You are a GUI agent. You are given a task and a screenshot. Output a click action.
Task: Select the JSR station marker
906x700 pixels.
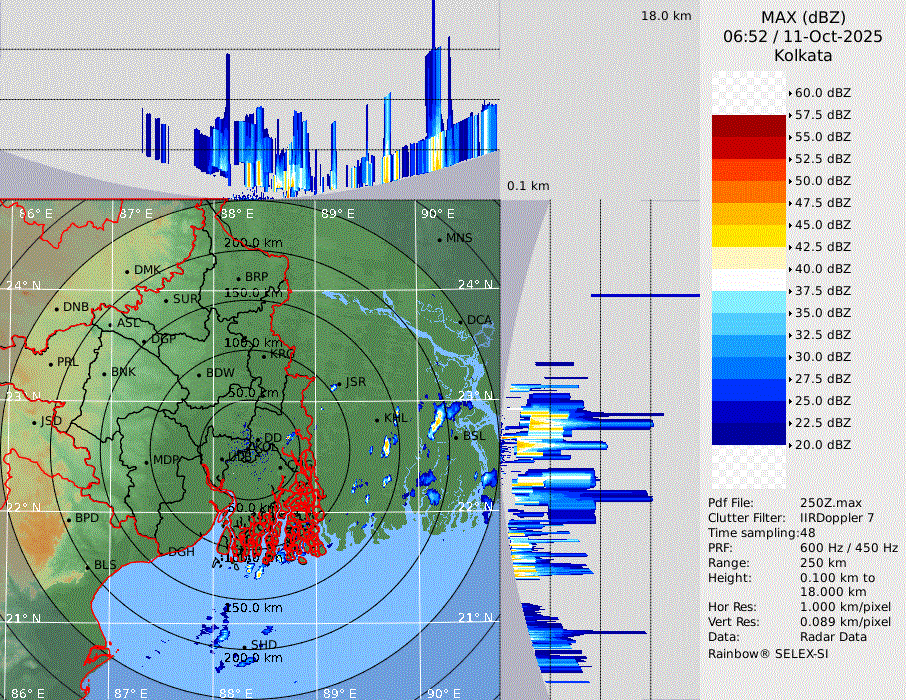(x=337, y=384)
